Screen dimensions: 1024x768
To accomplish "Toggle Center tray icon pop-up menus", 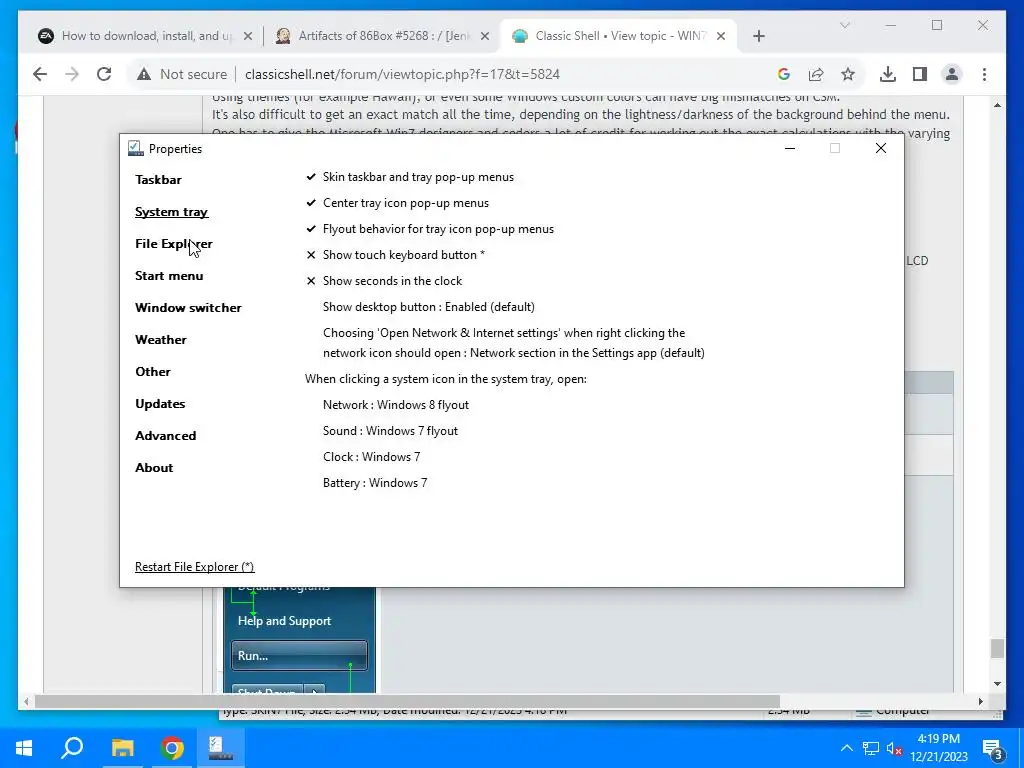I will coord(397,203).
